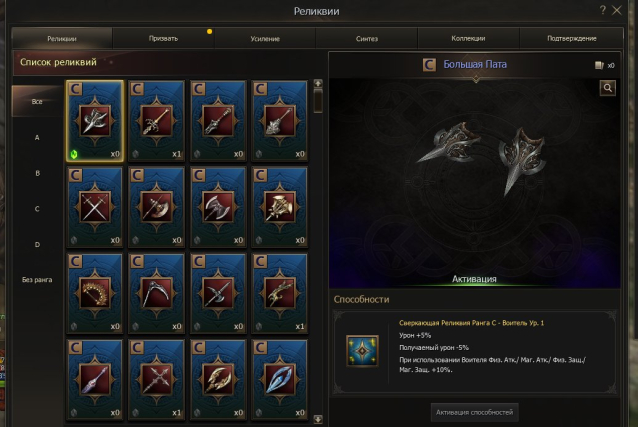Screen dimensions: 638x427
Task: Filter relic list by rank A
Action: (x=37, y=138)
